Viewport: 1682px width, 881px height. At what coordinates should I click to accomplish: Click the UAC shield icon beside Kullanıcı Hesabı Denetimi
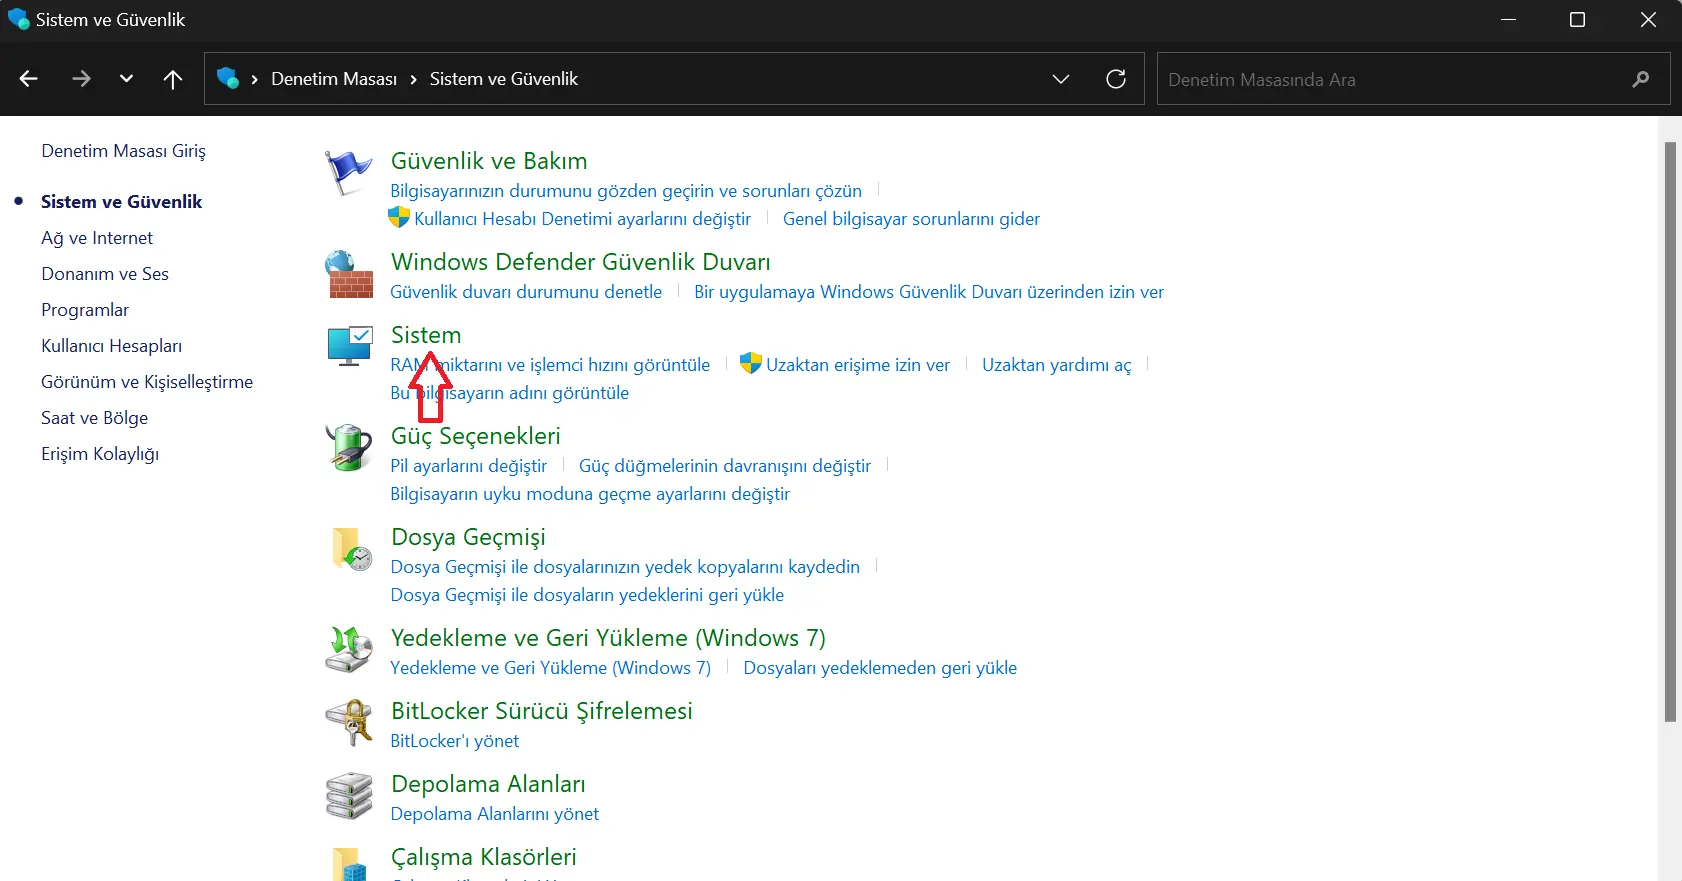[x=399, y=217]
